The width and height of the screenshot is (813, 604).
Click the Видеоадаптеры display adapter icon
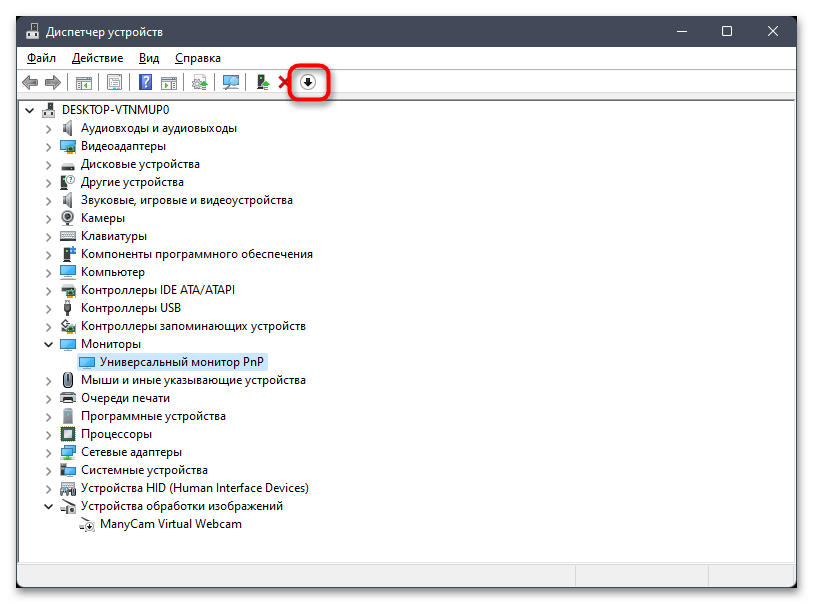click(x=67, y=147)
